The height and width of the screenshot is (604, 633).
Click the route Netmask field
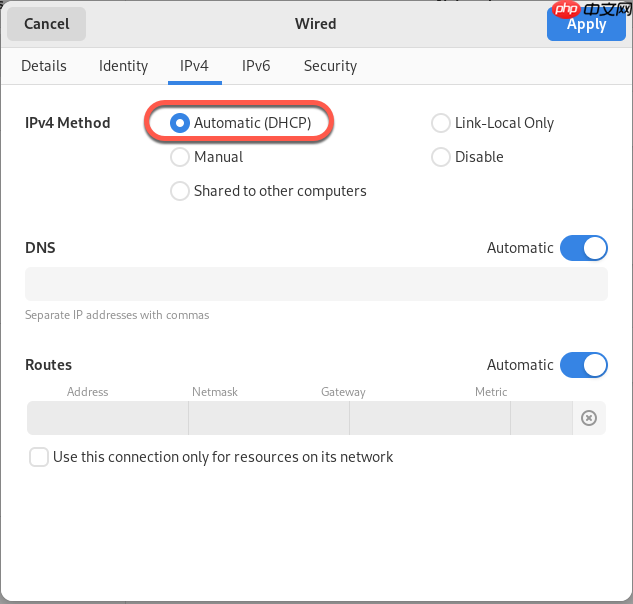click(268, 418)
